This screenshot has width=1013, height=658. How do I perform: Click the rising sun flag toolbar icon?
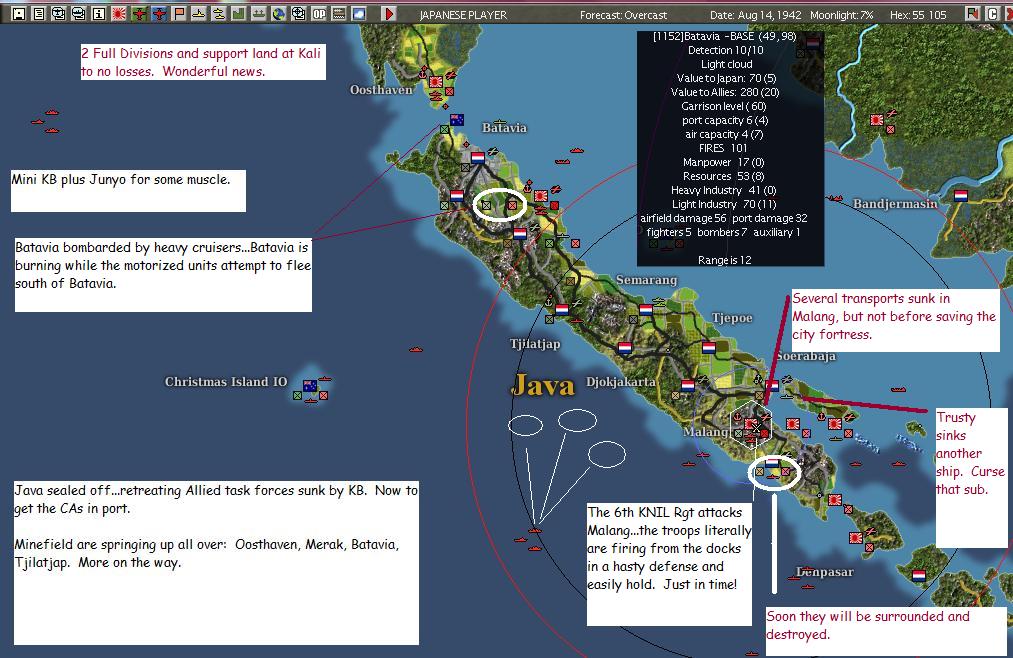(119, 14)
